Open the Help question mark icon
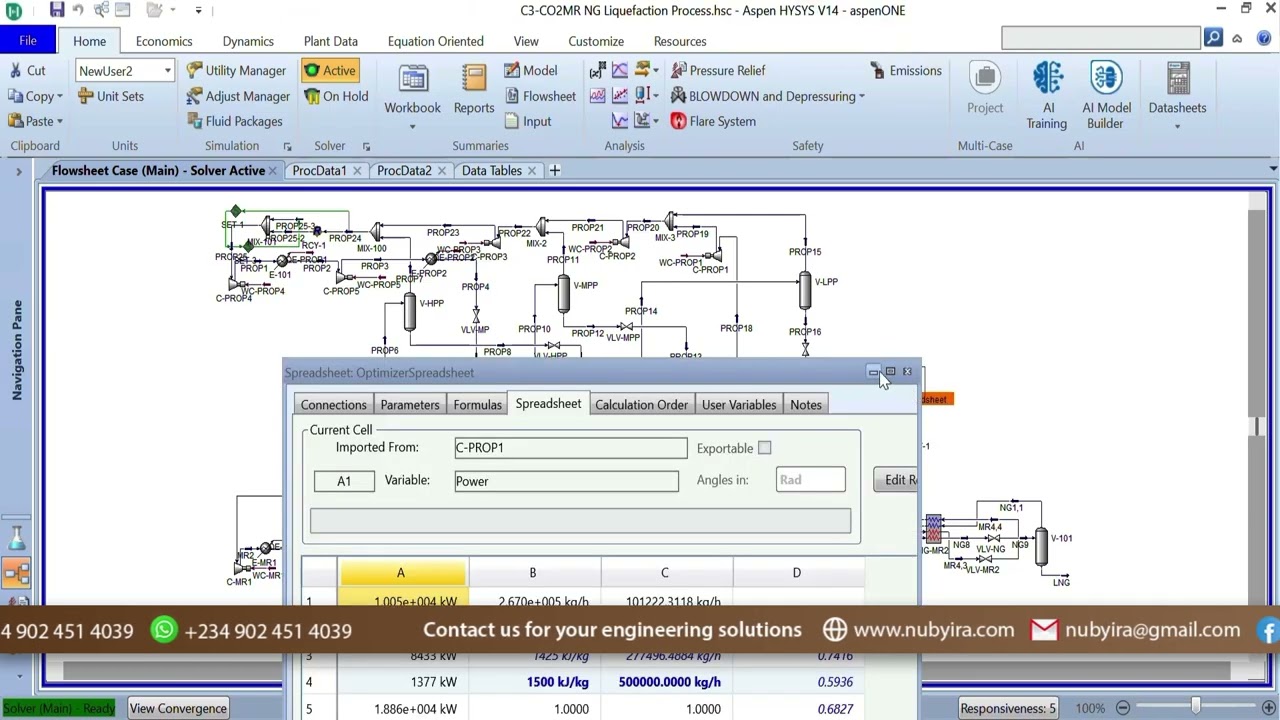 pos(1264,39)
